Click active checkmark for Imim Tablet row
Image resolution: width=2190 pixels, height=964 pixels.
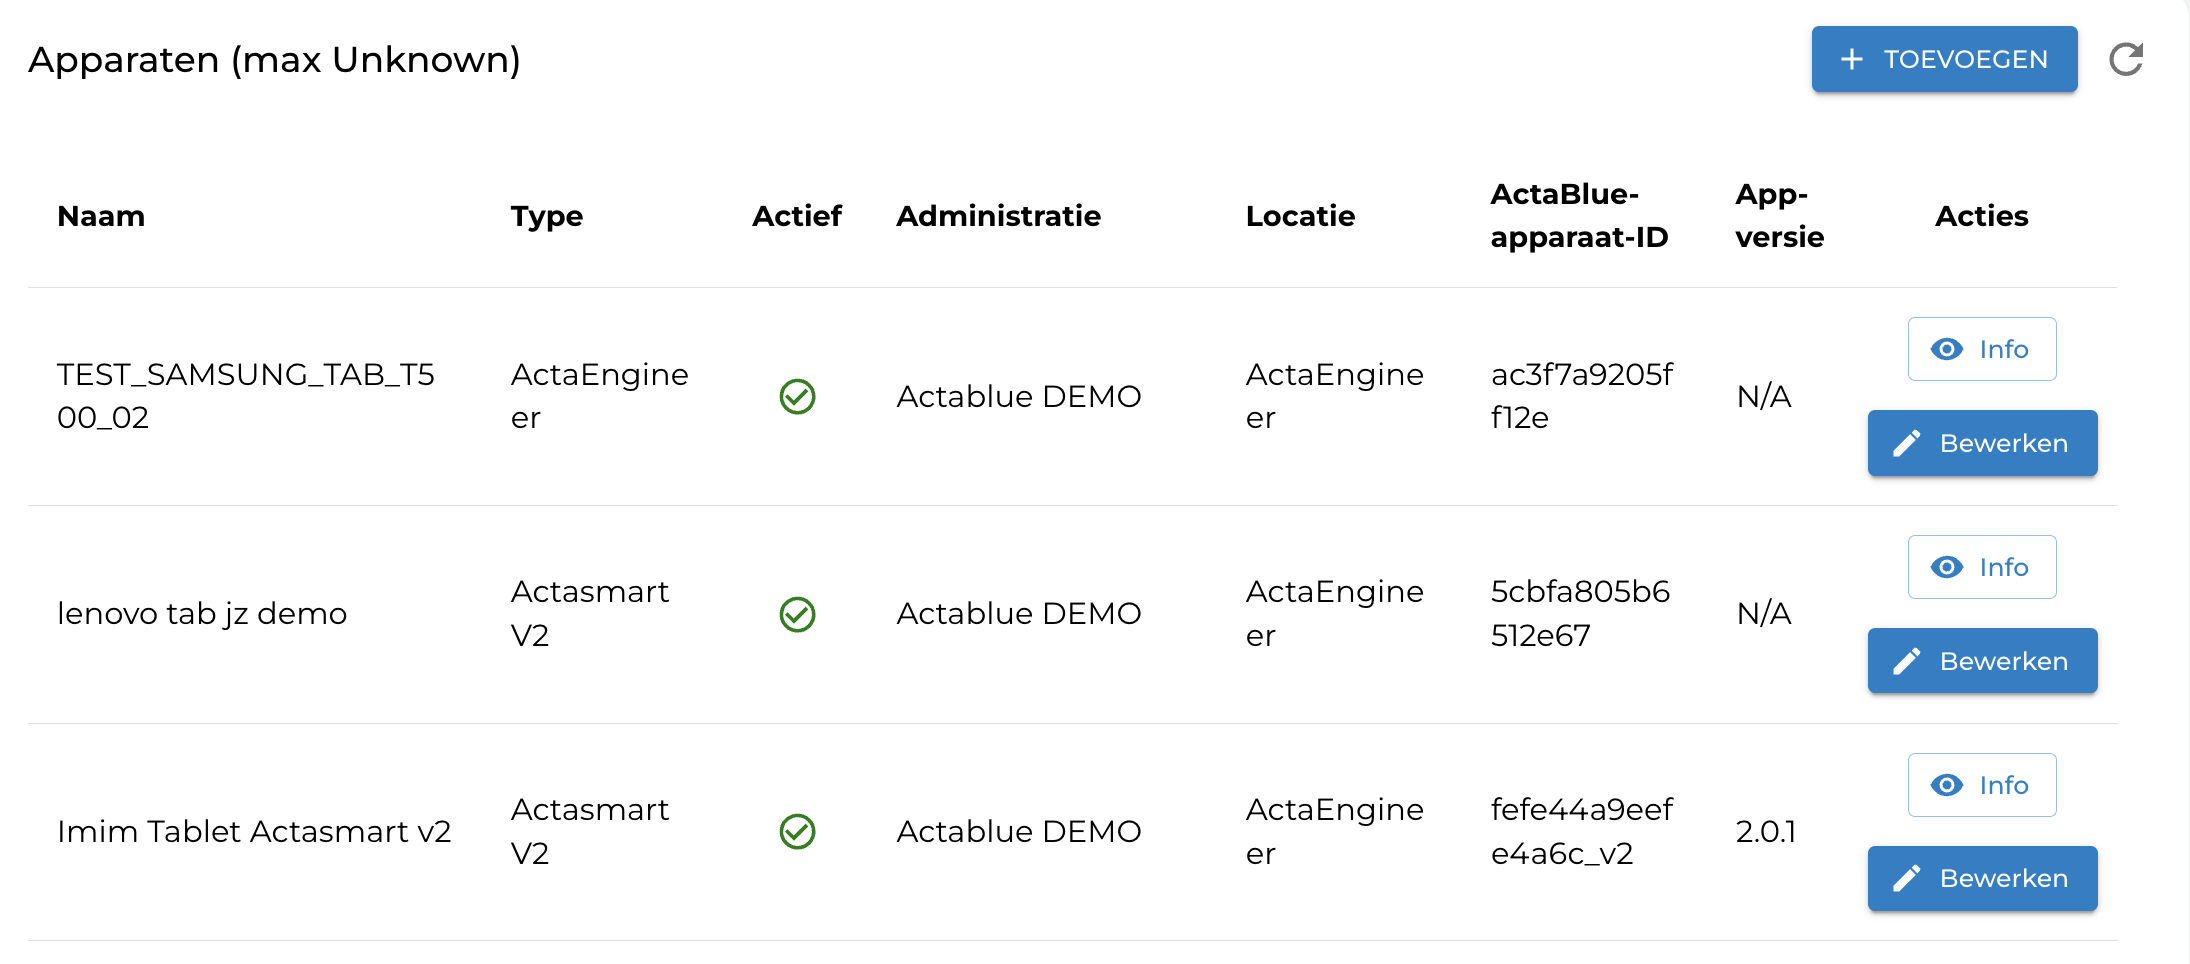[797, 832]
